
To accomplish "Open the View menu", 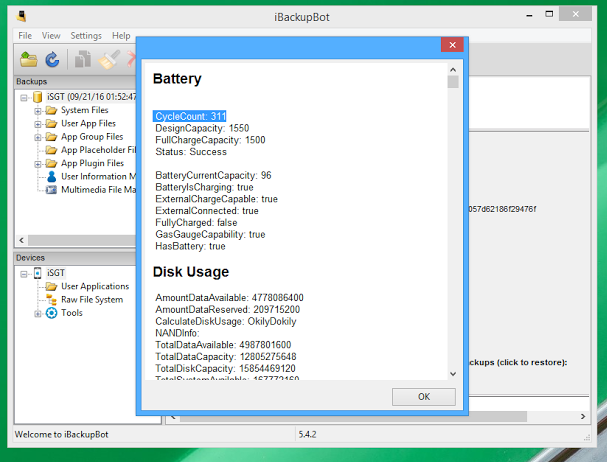I will click(51, 36).
